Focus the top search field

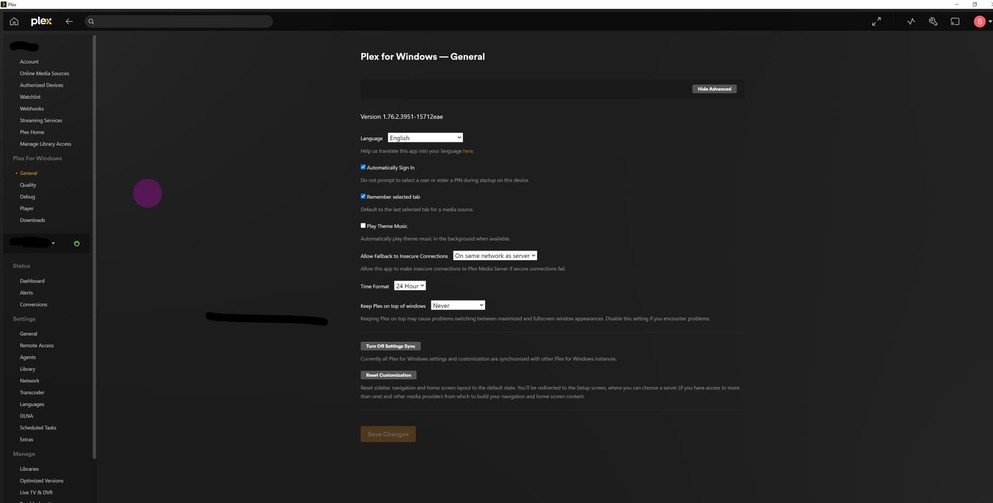tap(179, 22)
